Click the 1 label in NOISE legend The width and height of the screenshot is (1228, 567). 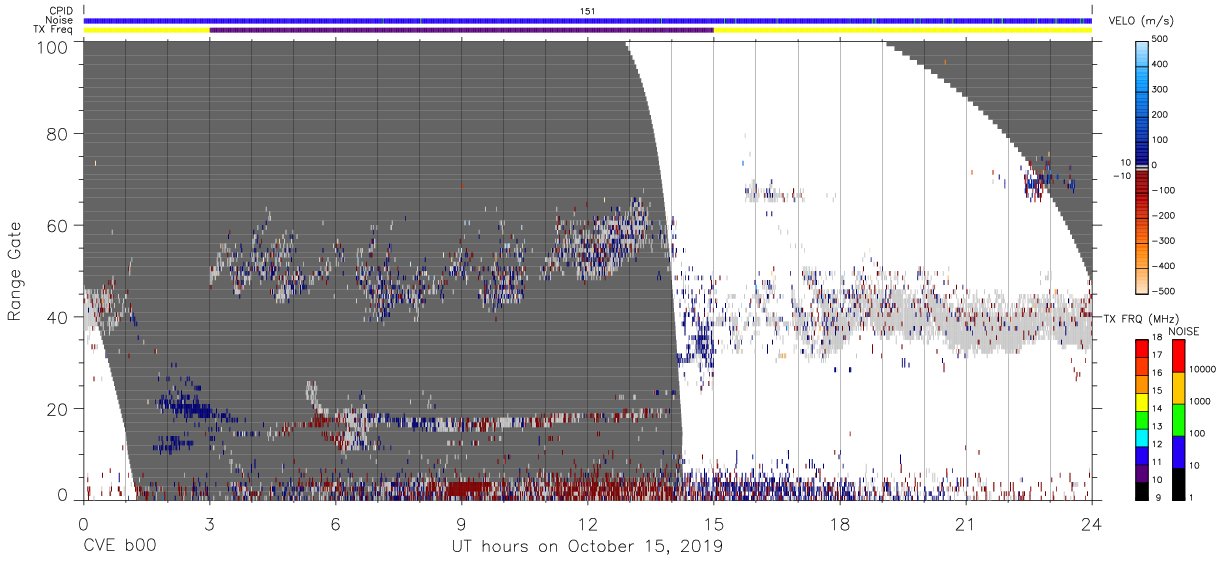1191,497
